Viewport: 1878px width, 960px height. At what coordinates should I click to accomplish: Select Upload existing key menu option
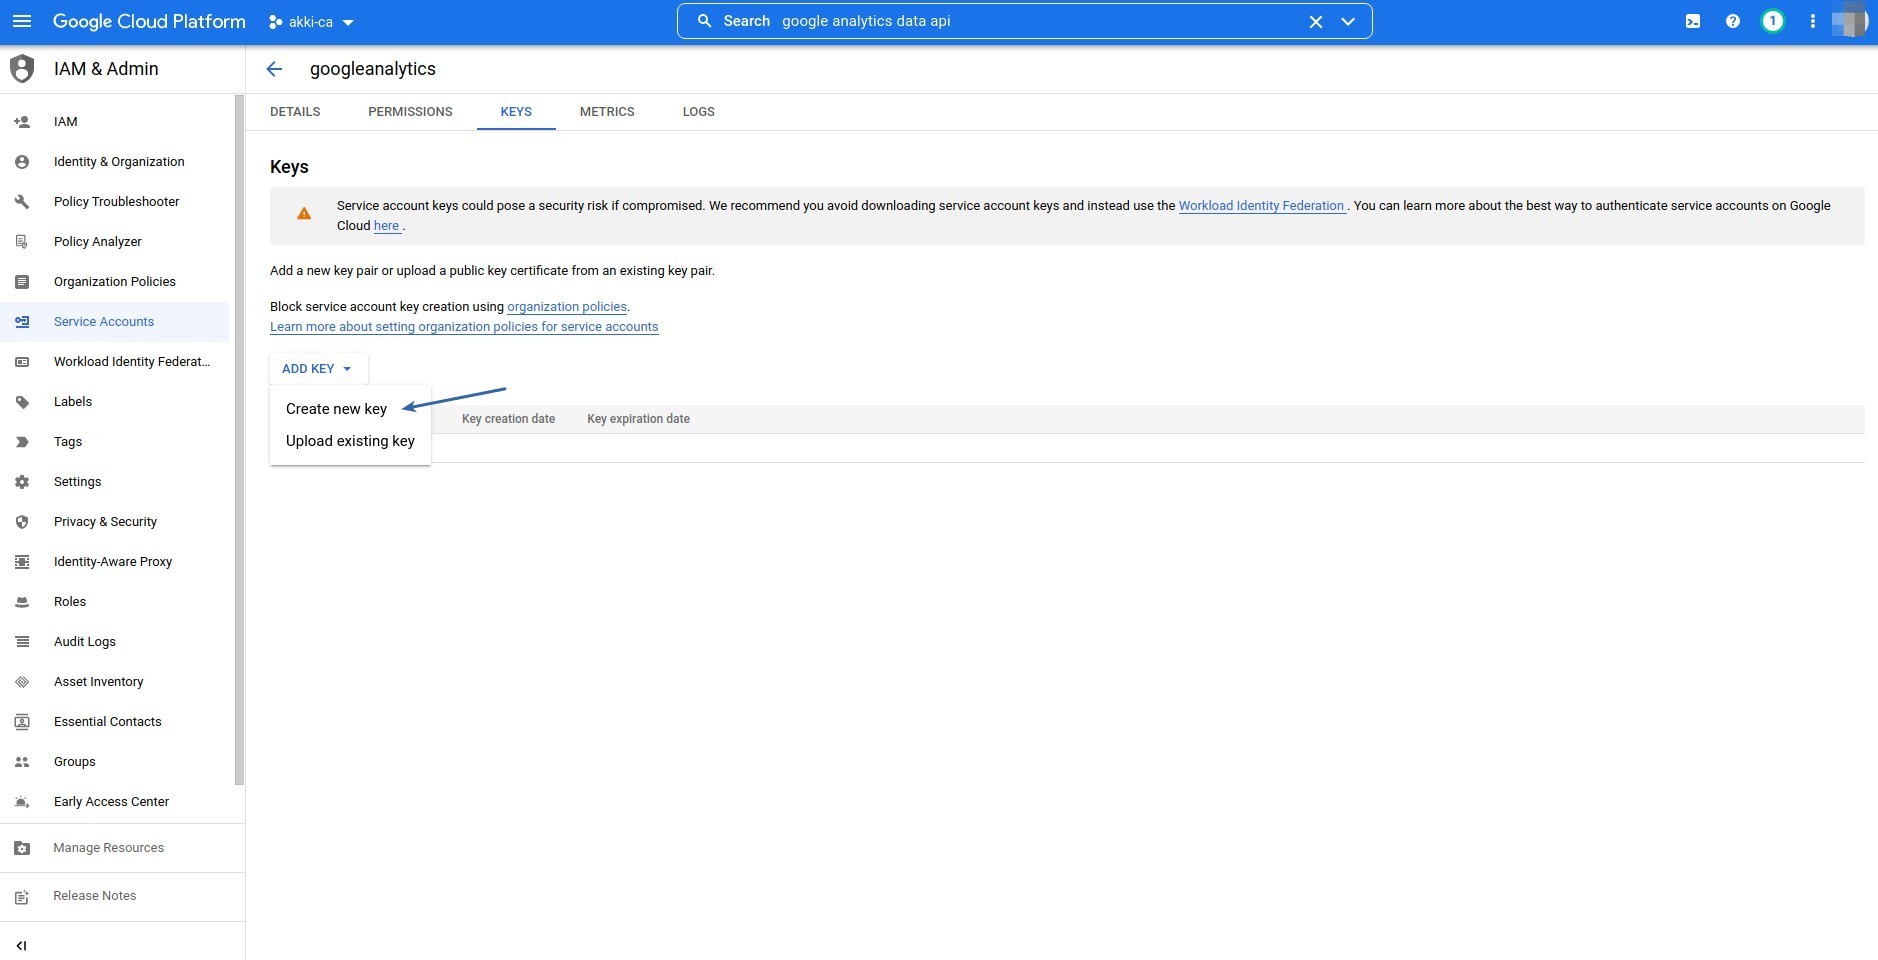coord(350,441)
